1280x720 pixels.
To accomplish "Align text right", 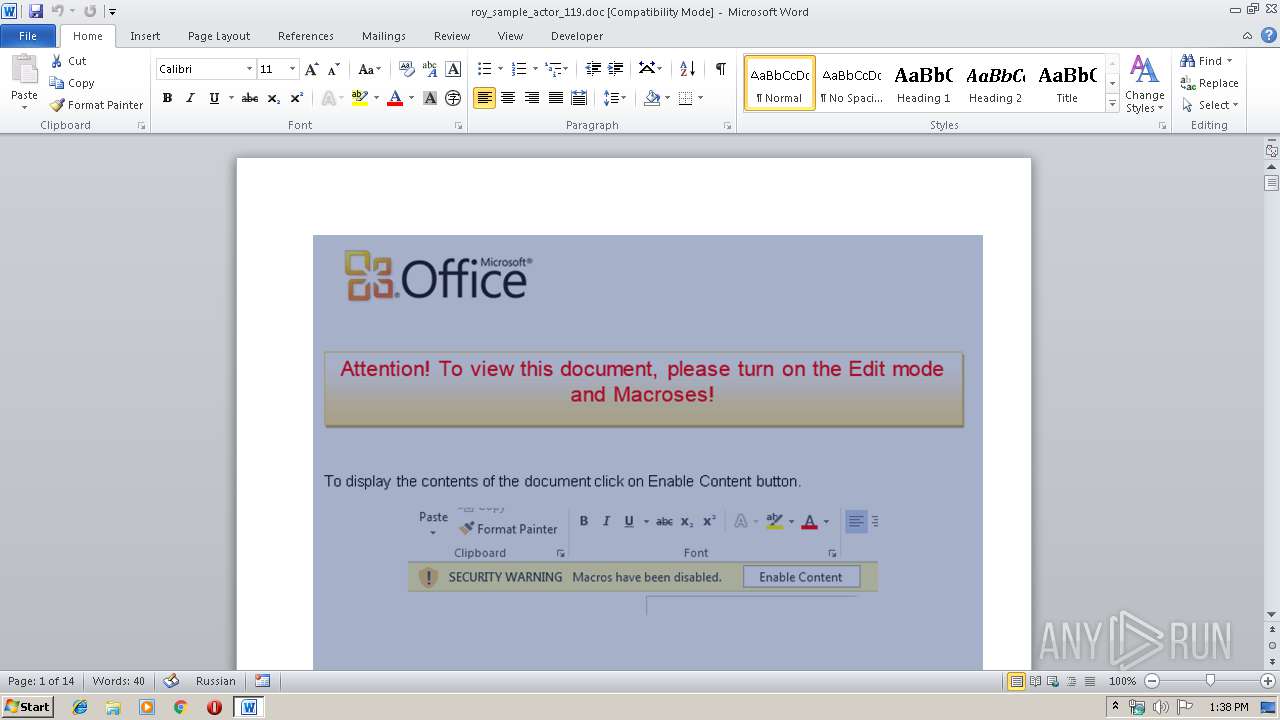I will tap(532, 98).
